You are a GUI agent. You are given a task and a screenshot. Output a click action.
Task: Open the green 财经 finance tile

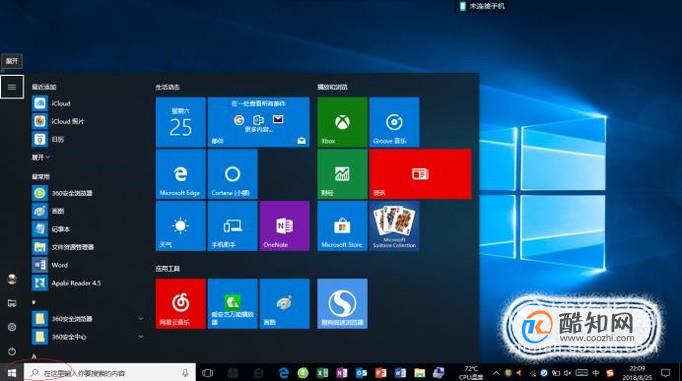pos(342,174)
